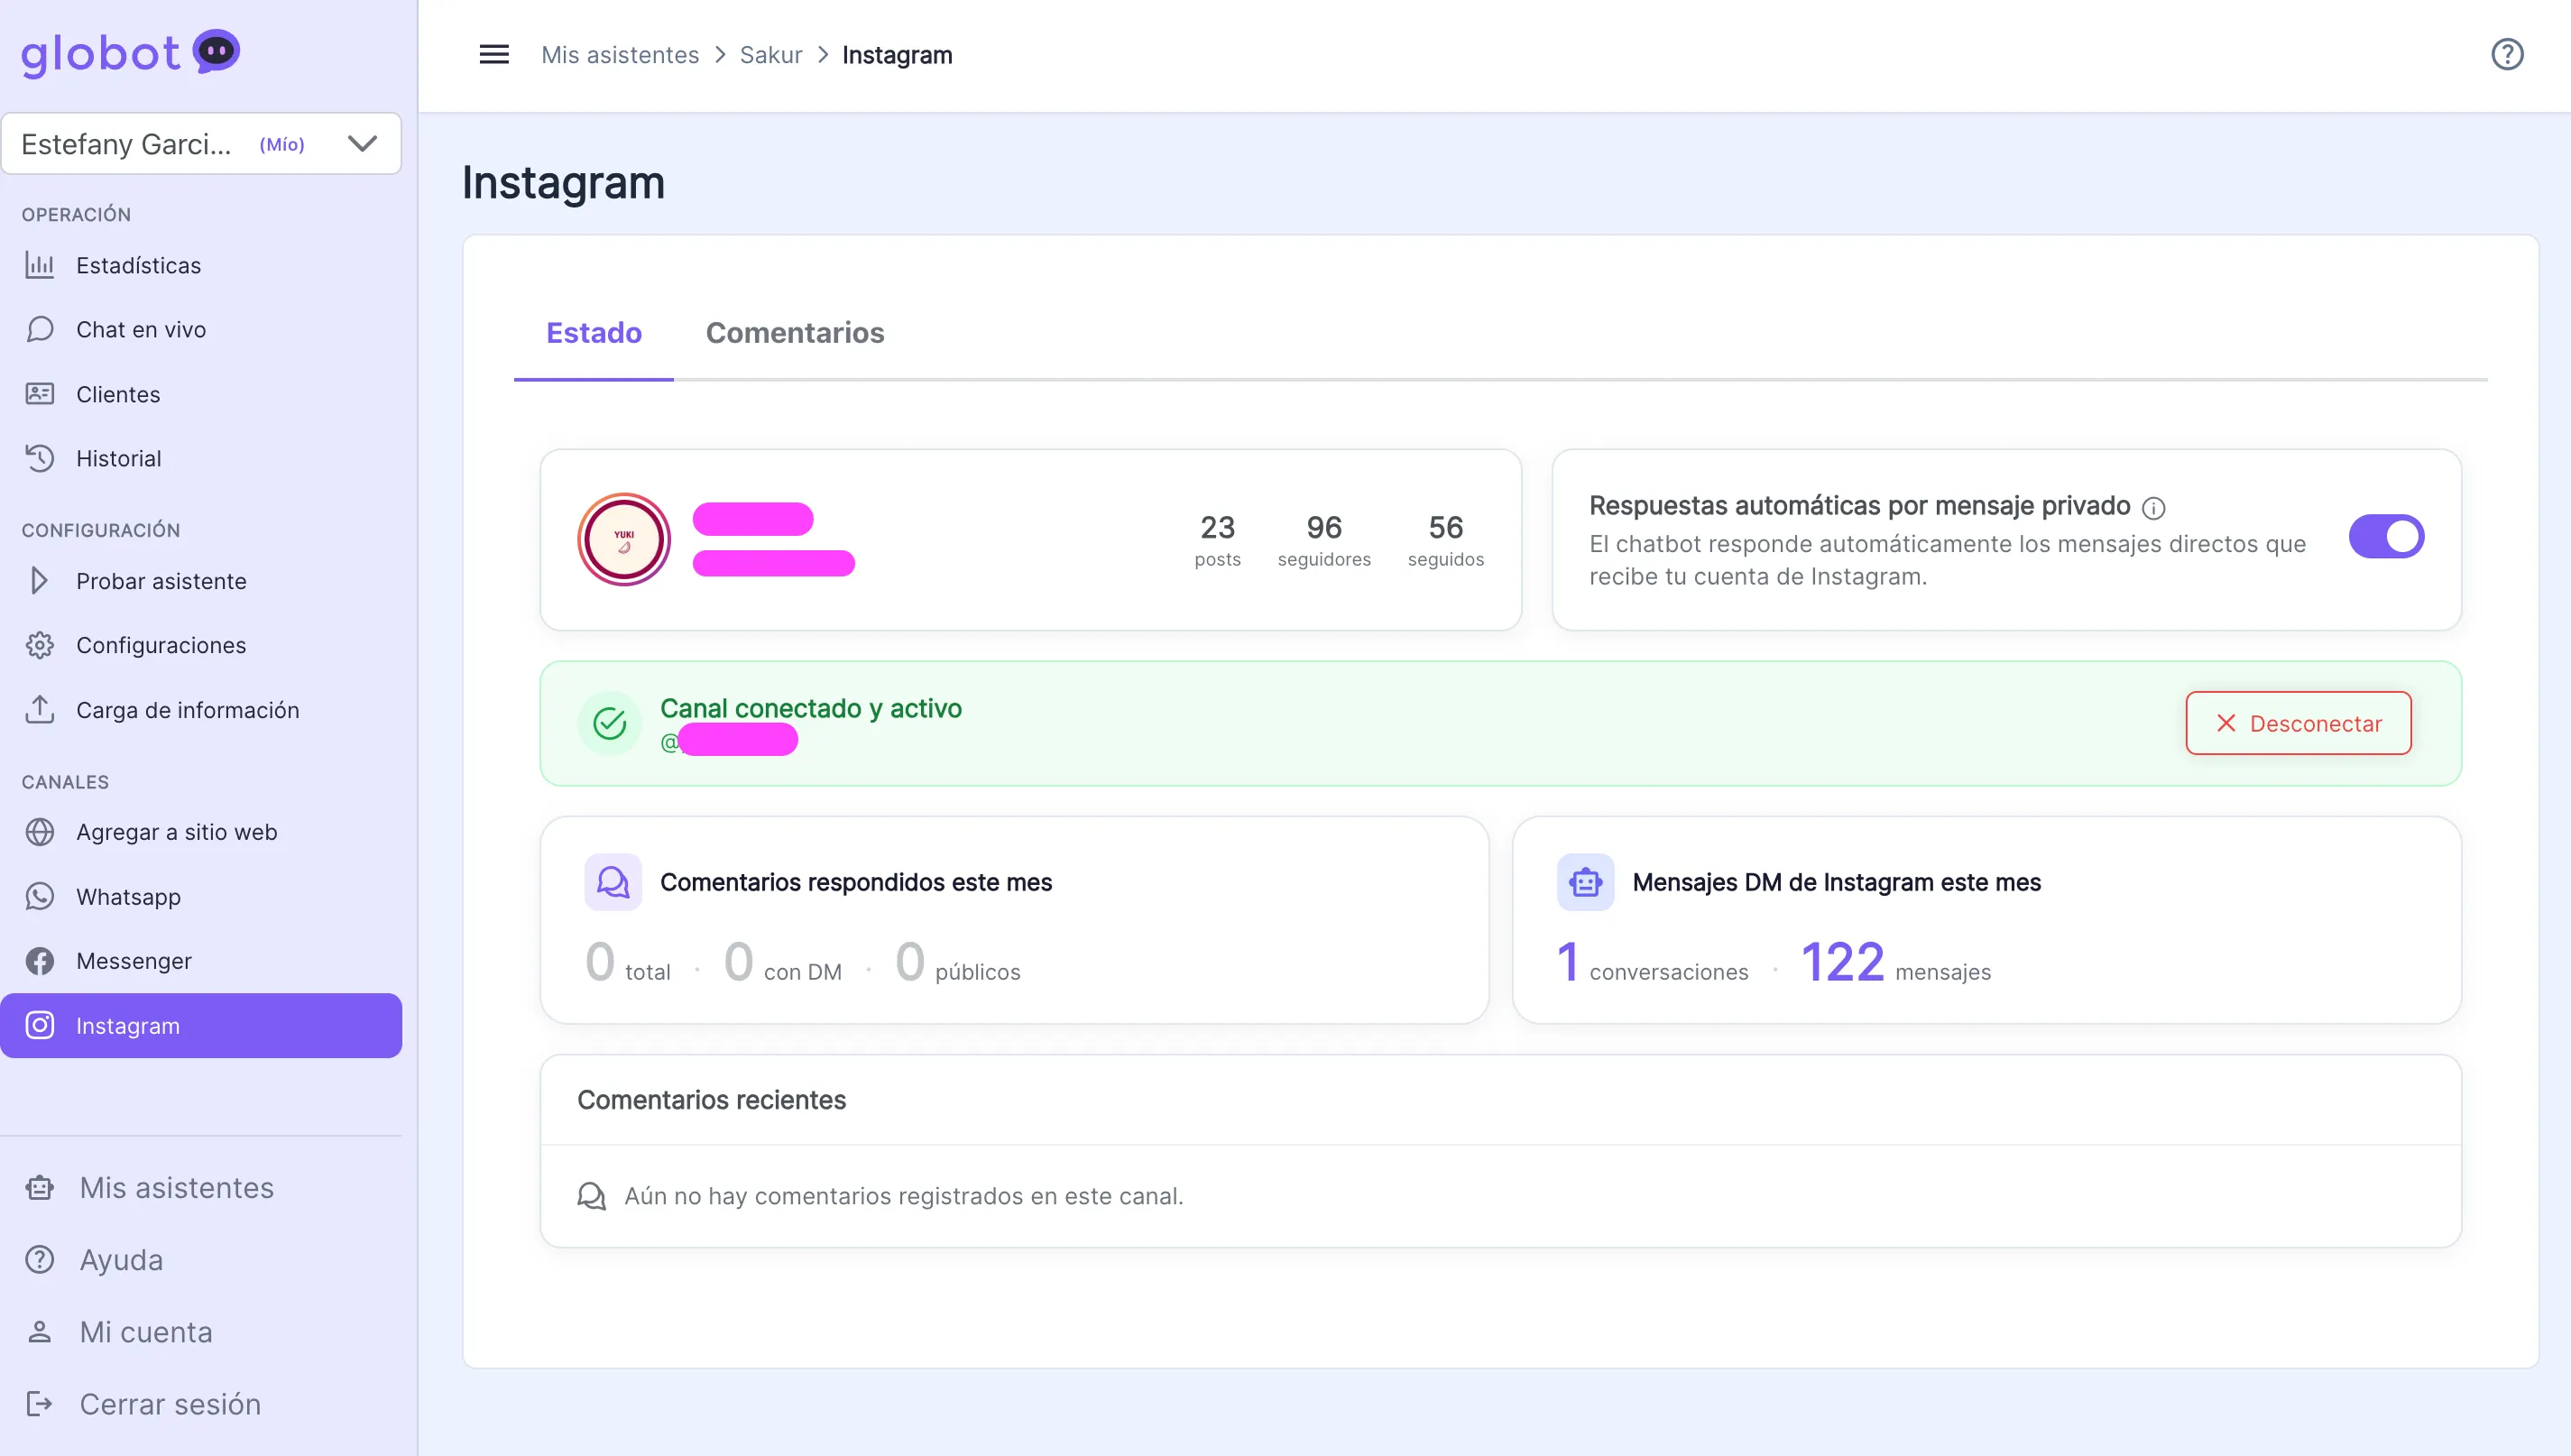
Task: Click the logout icon beside Cerrar sesión
Action: coord(40,1404)
